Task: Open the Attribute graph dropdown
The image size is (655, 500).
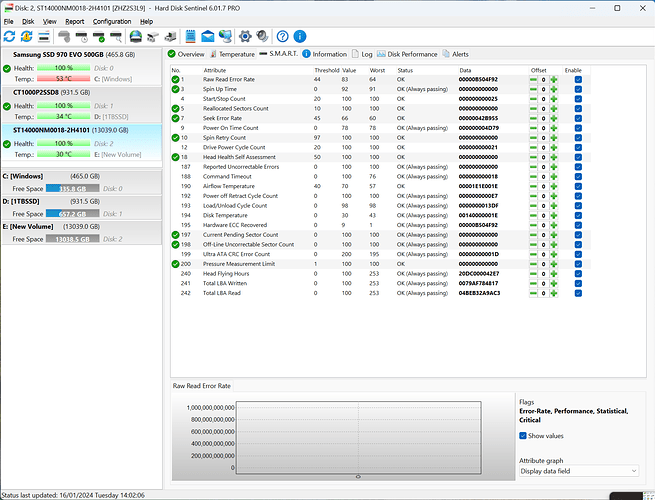Action: click(578, 470)
